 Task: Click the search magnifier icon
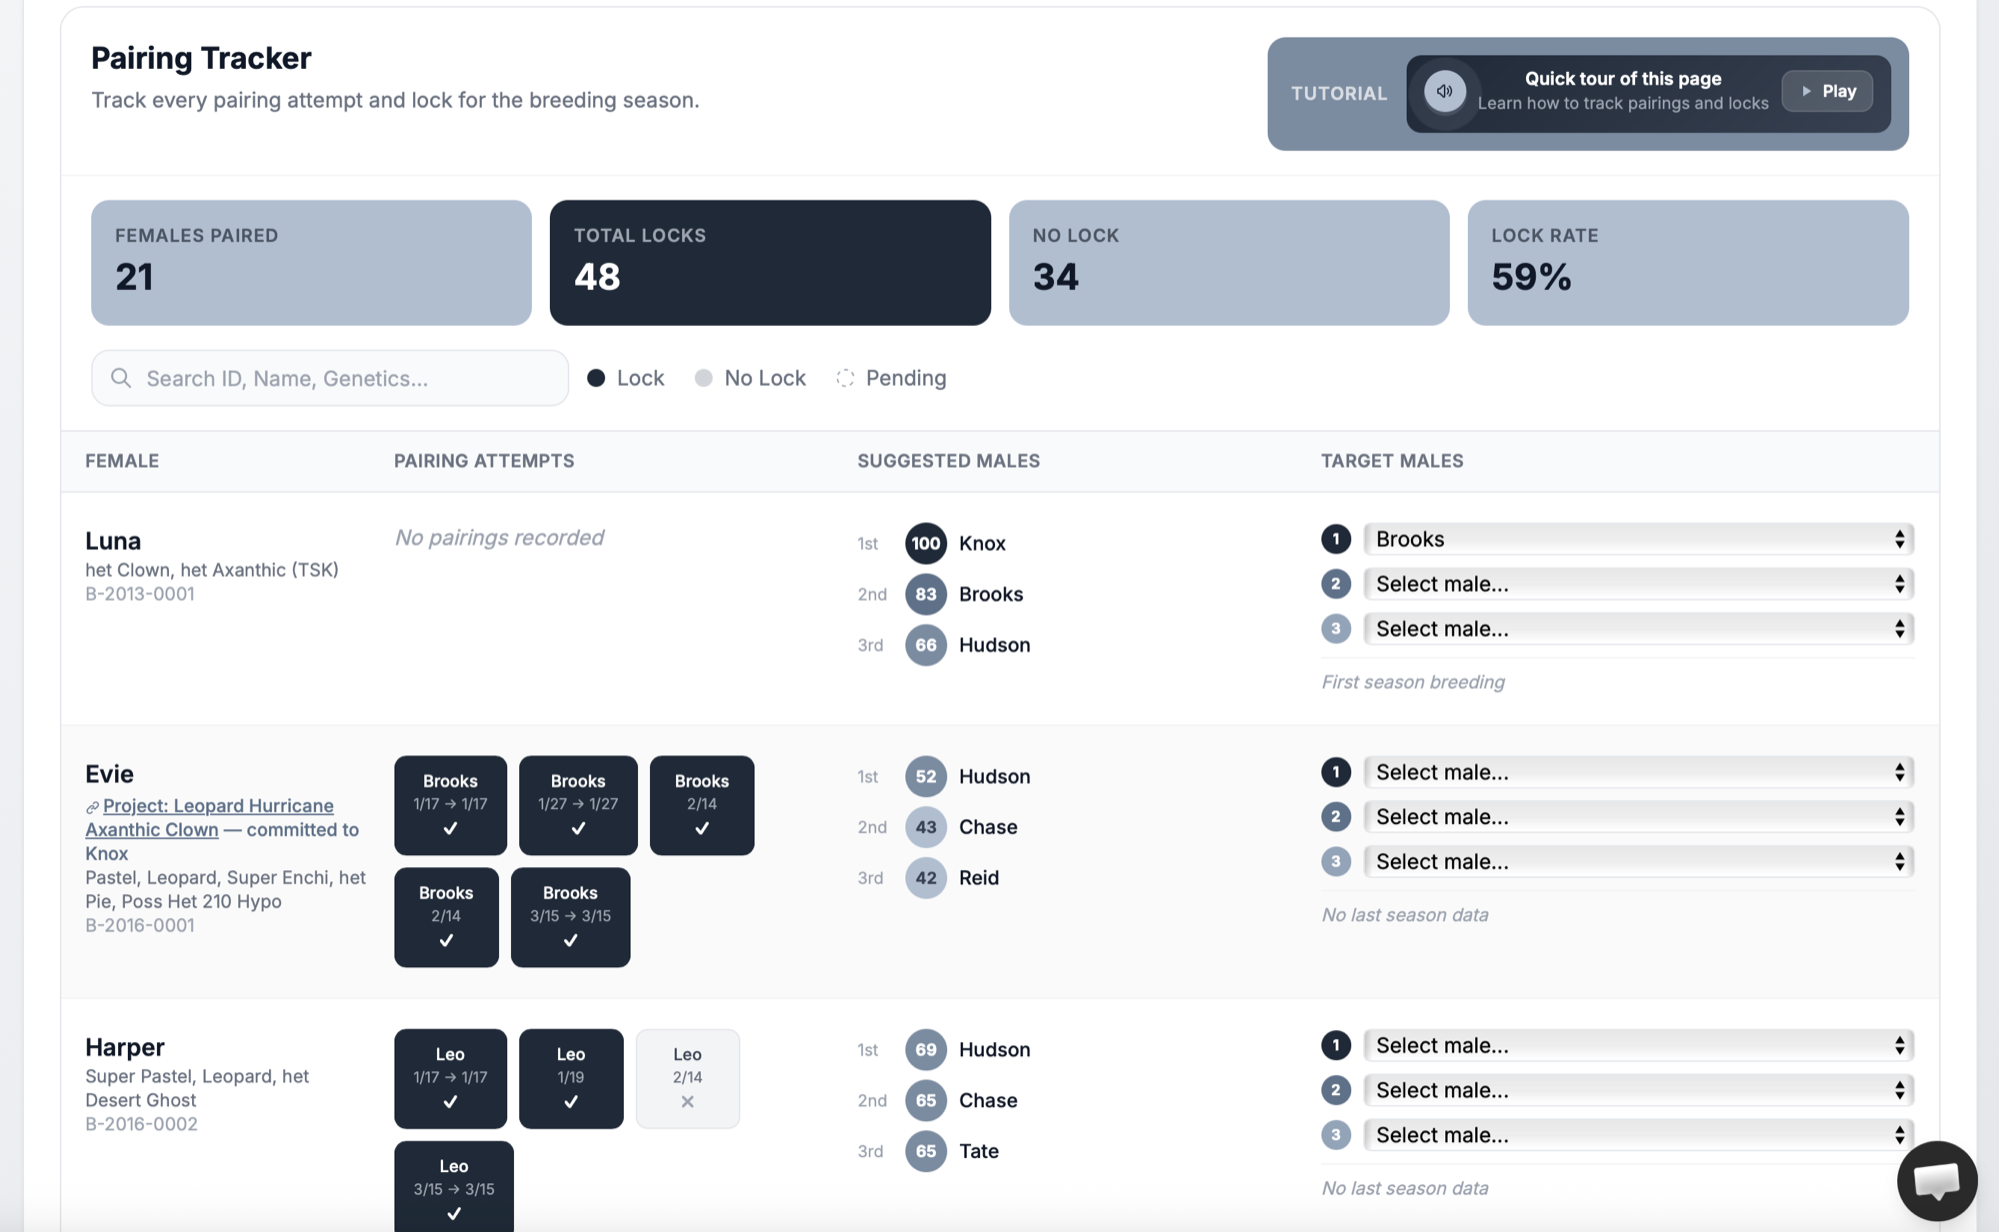[x=121, y=378]
